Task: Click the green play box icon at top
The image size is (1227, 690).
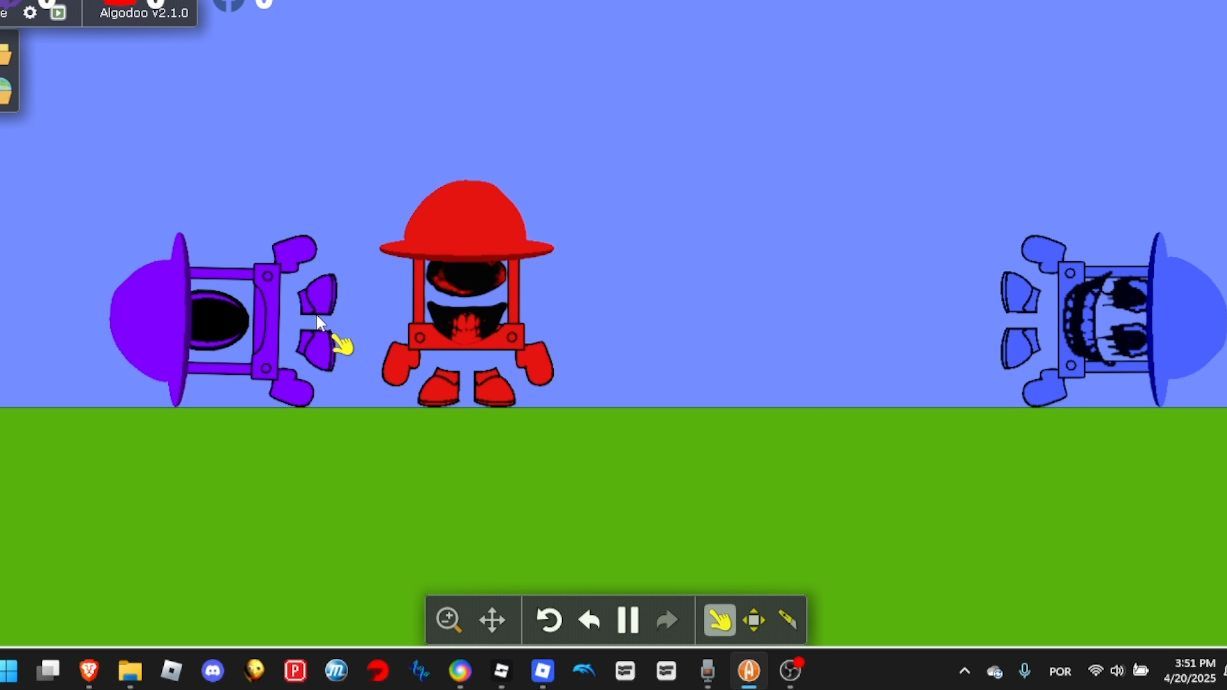Action: [x=58, y=13]
